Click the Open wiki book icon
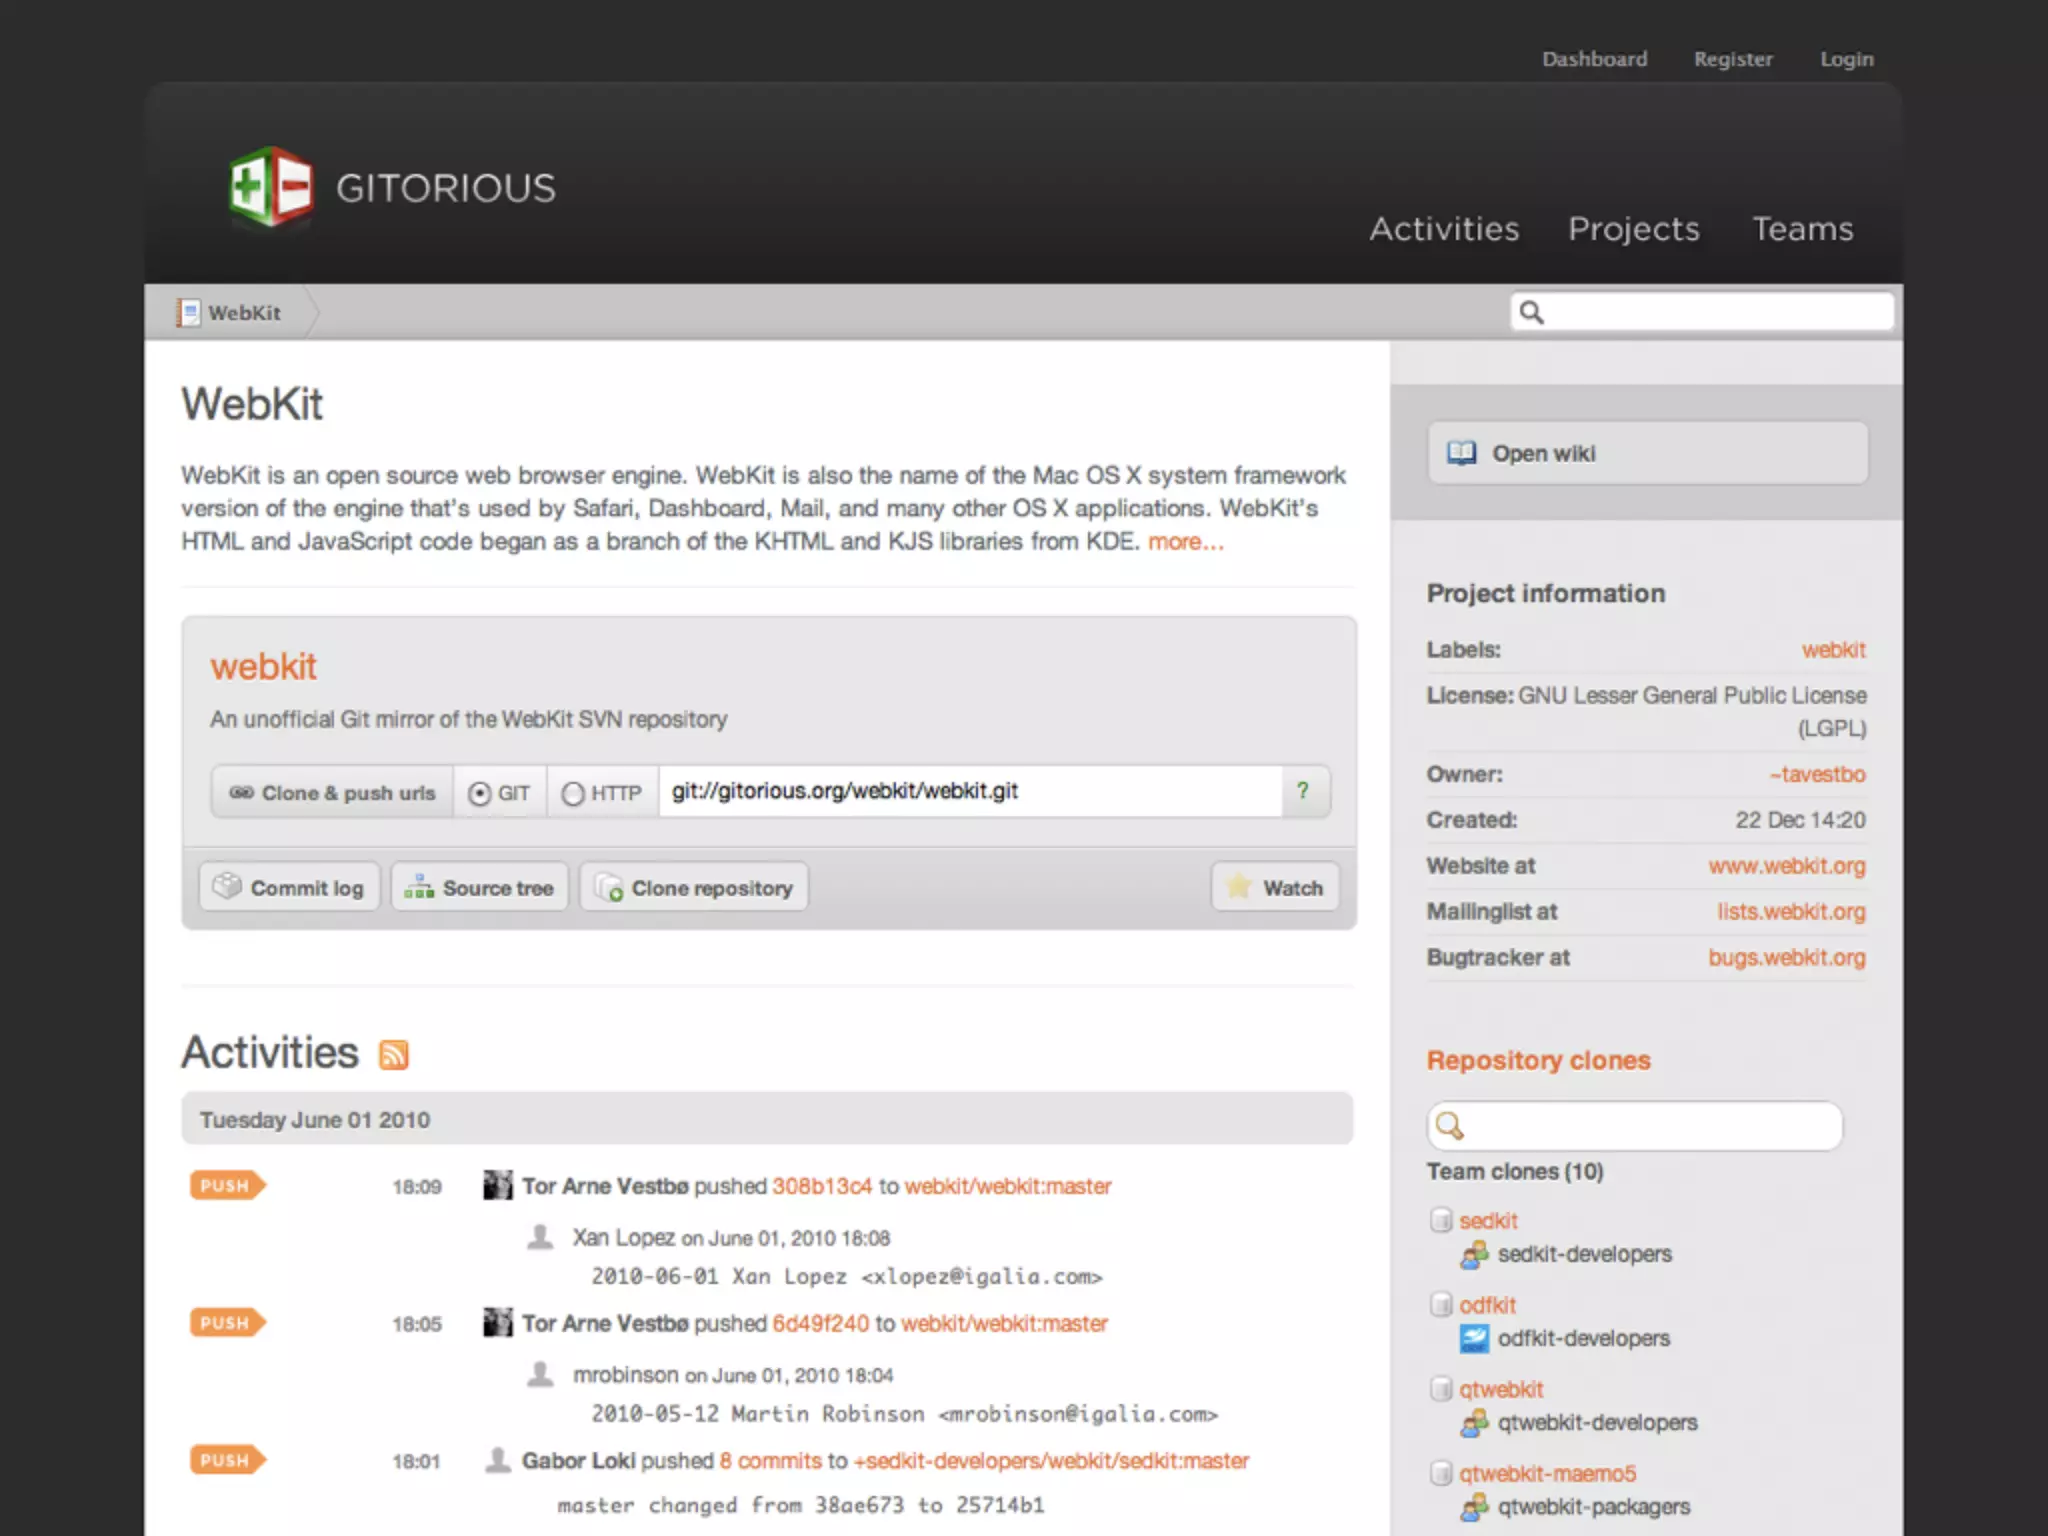Screen dimensions: 2048x1536 pos(1461,453)
